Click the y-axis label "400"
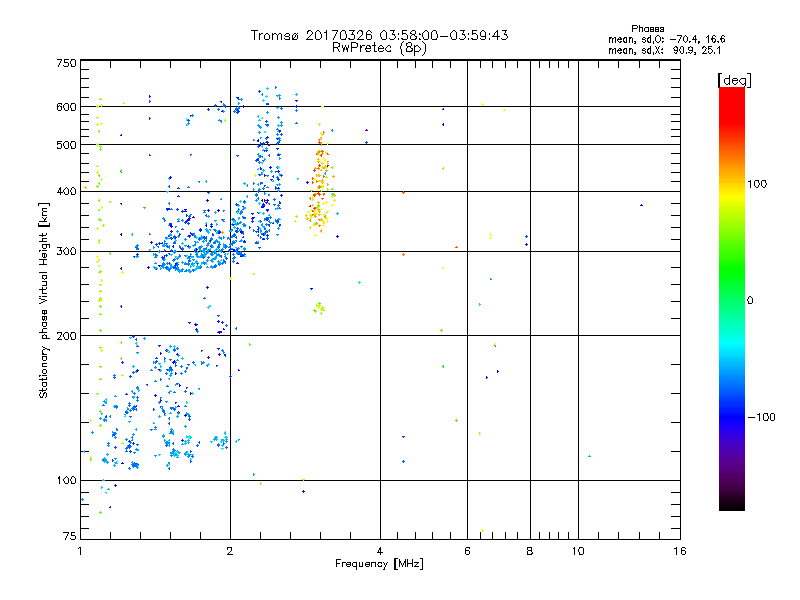This screenshot has width=800, height=600. [x=66, y=191]
